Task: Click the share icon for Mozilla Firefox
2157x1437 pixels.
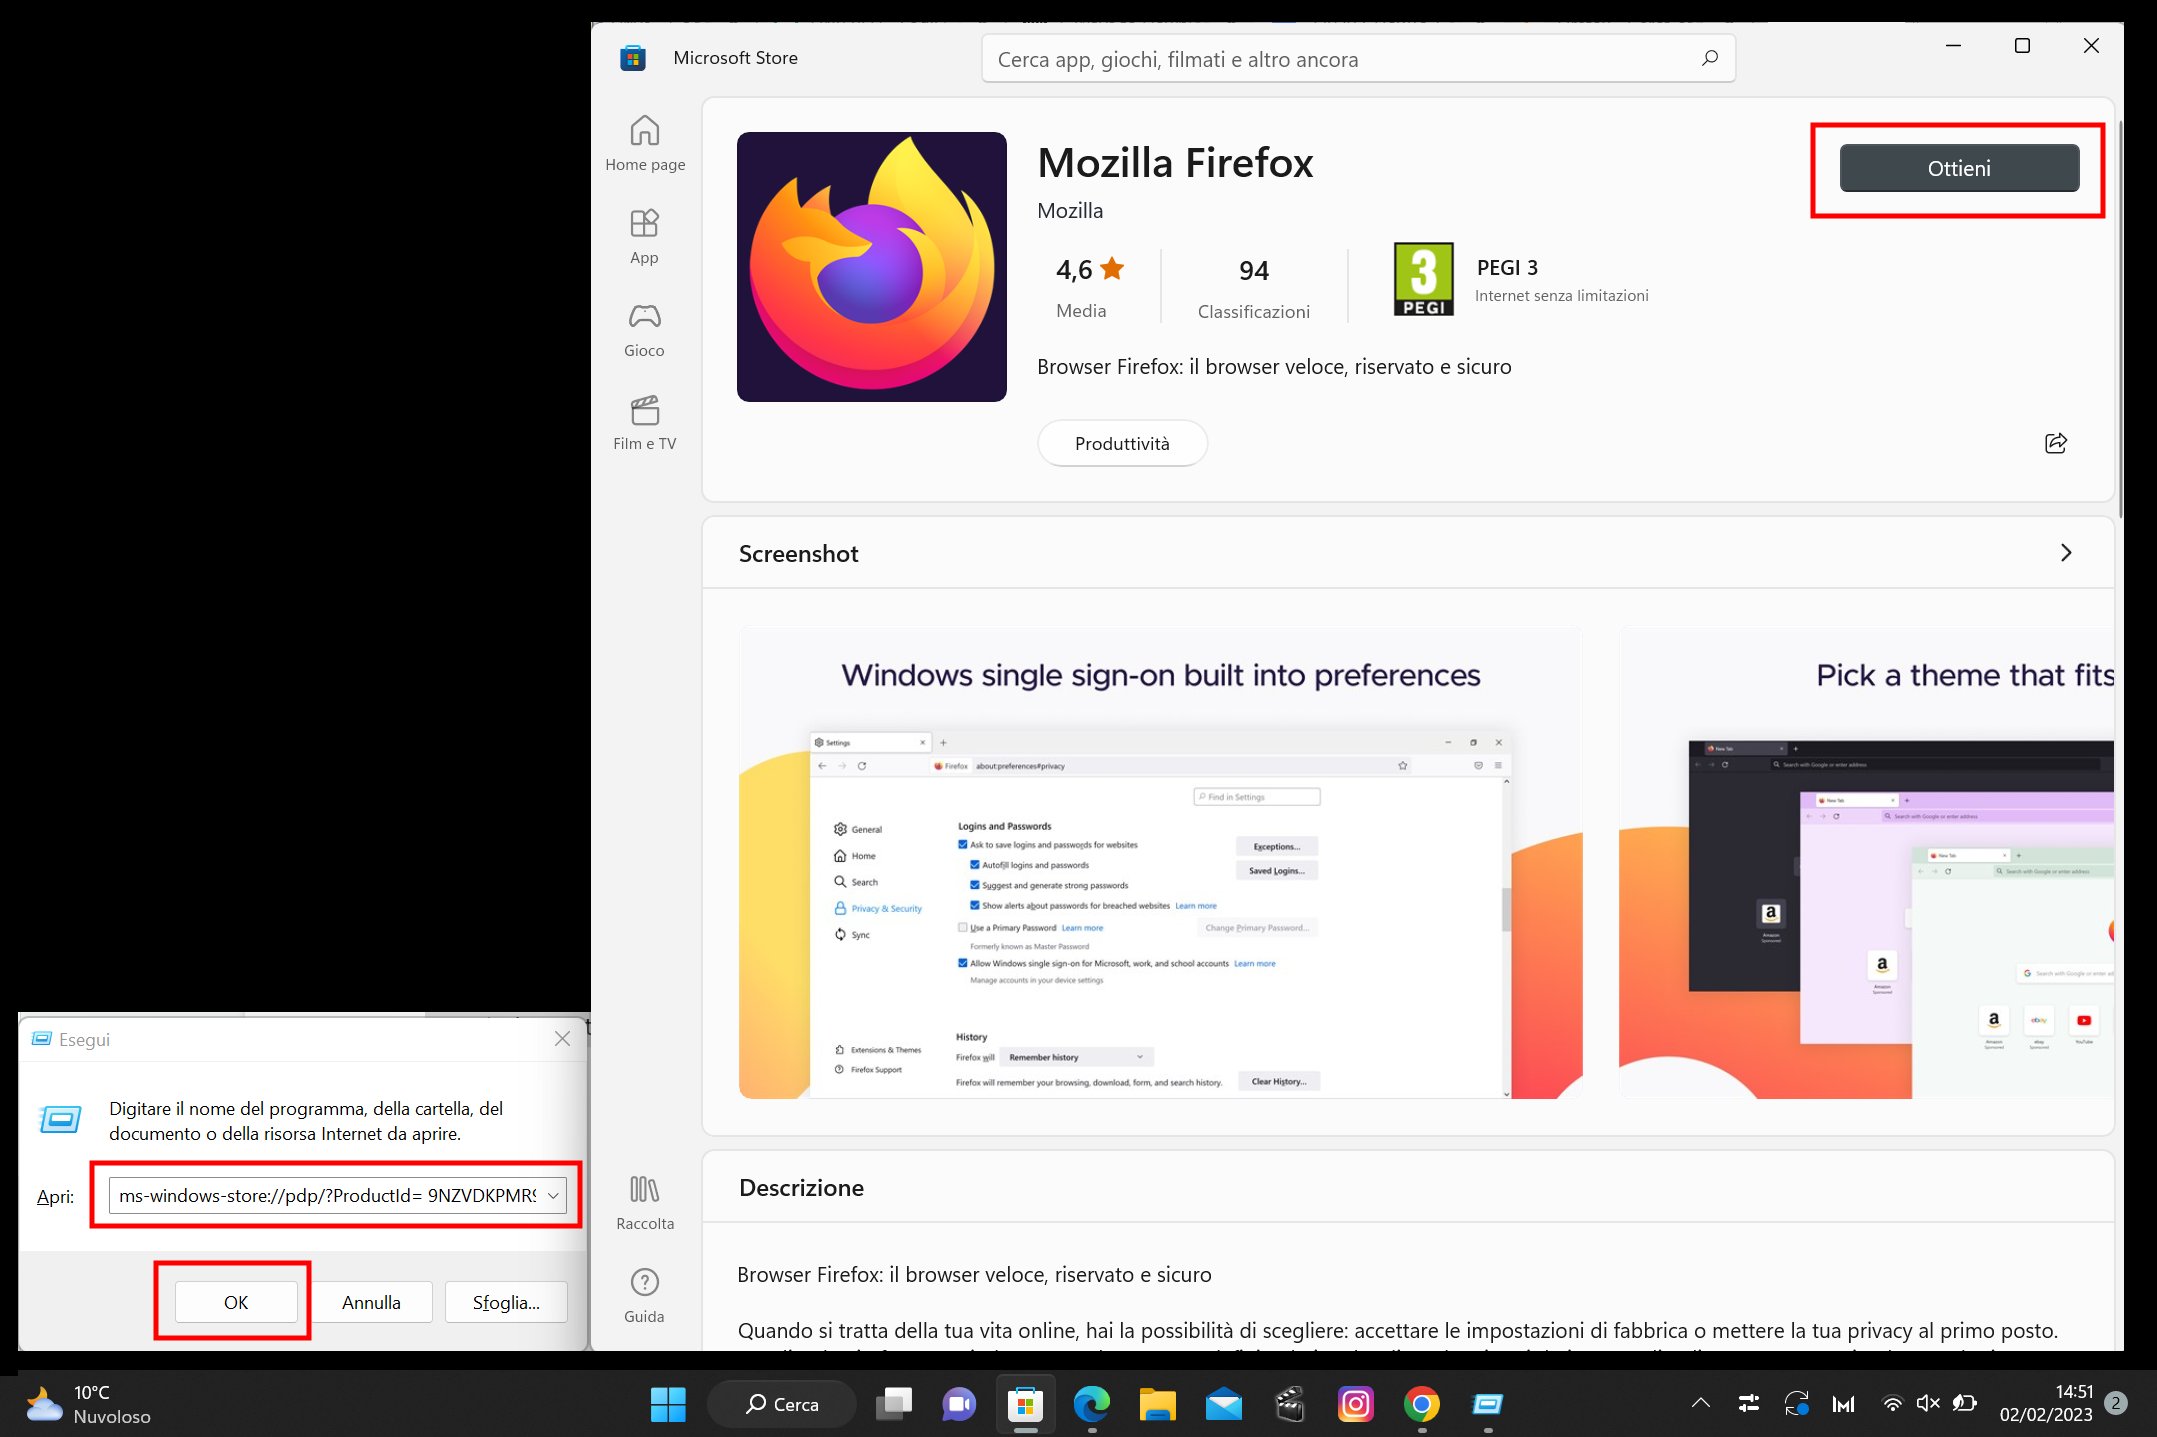Action: [2055, 443]
